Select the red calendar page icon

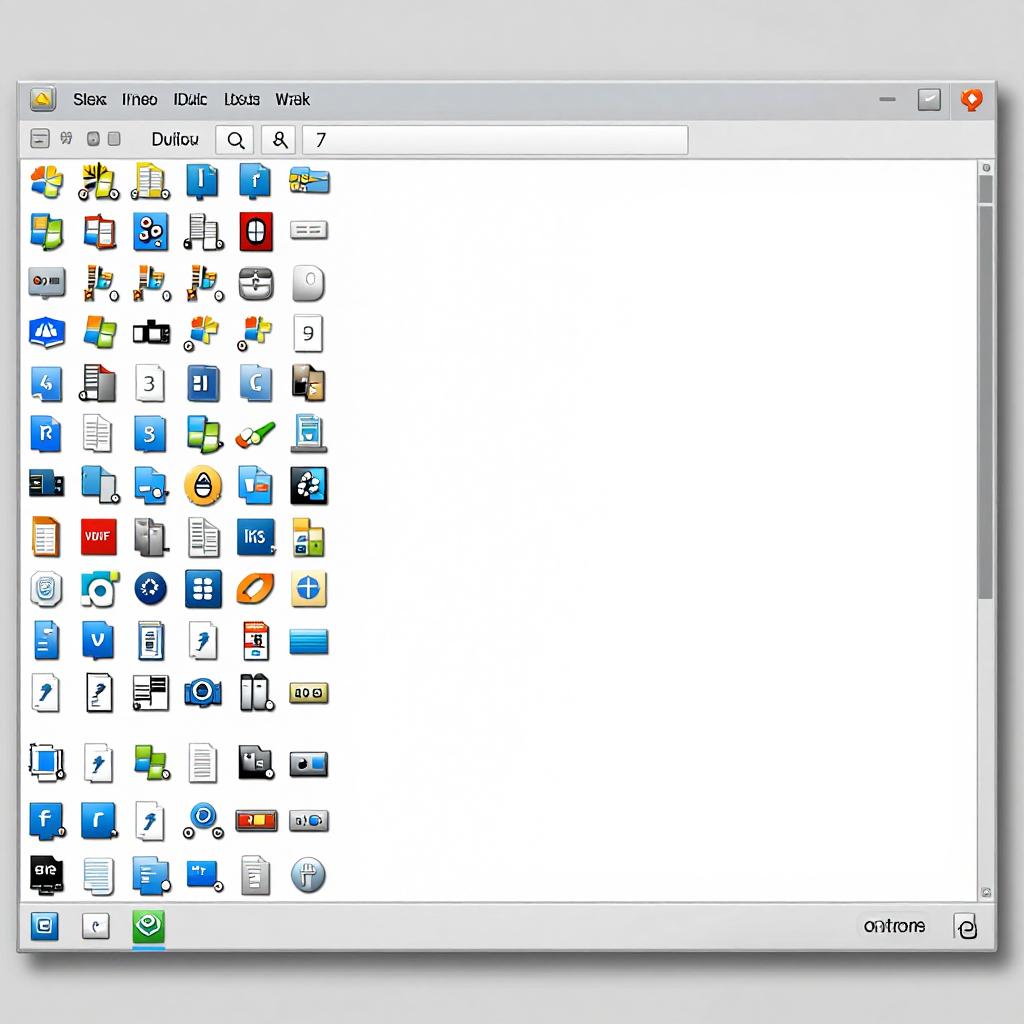[x=256, y=641]
